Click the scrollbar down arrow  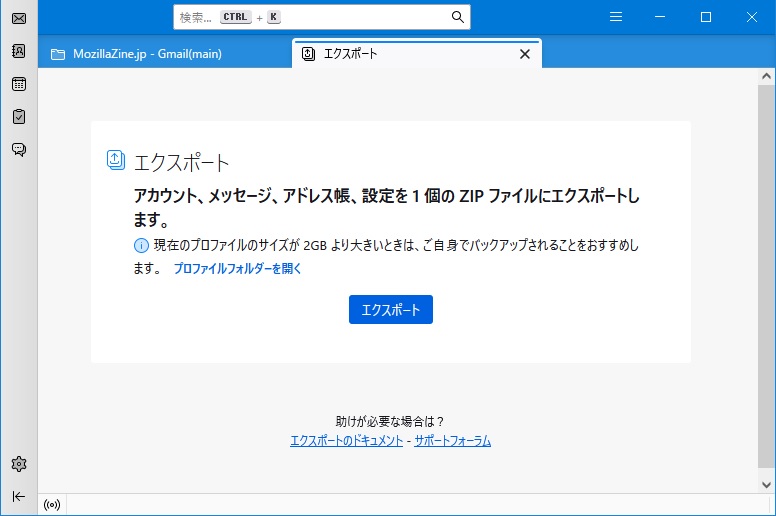pos(766,485)
